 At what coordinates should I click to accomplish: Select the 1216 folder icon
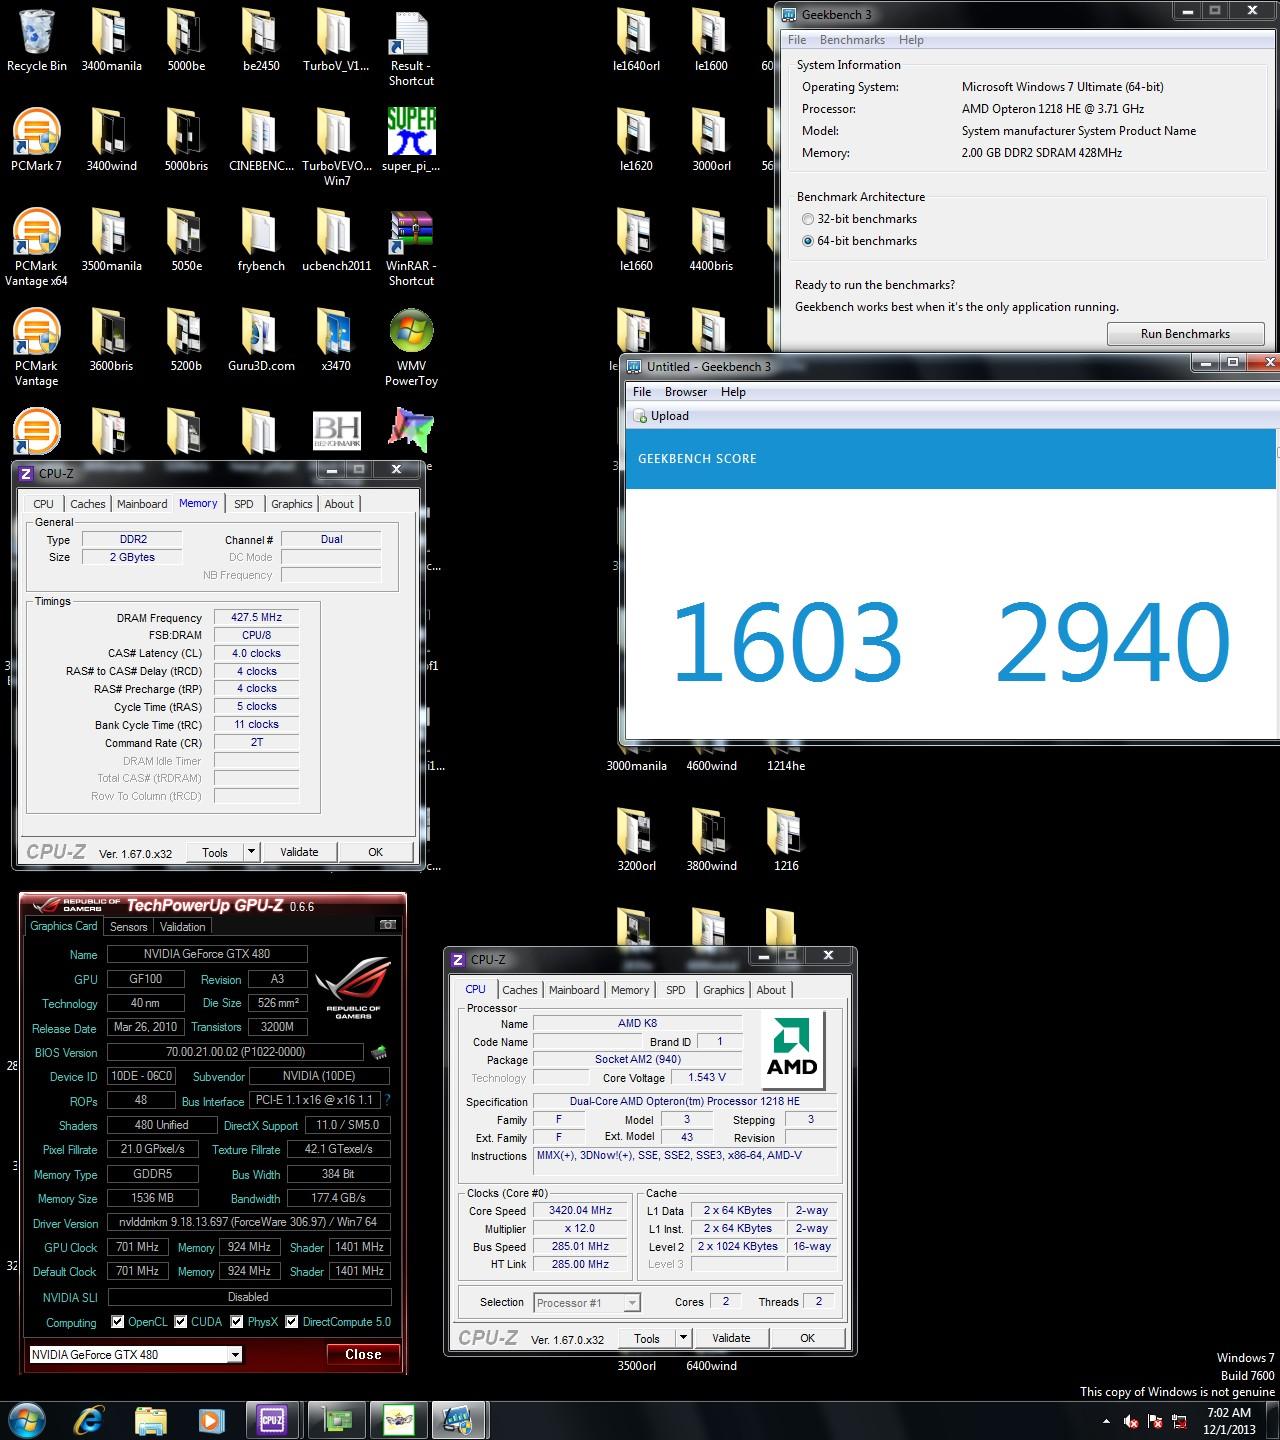[786, 840]
